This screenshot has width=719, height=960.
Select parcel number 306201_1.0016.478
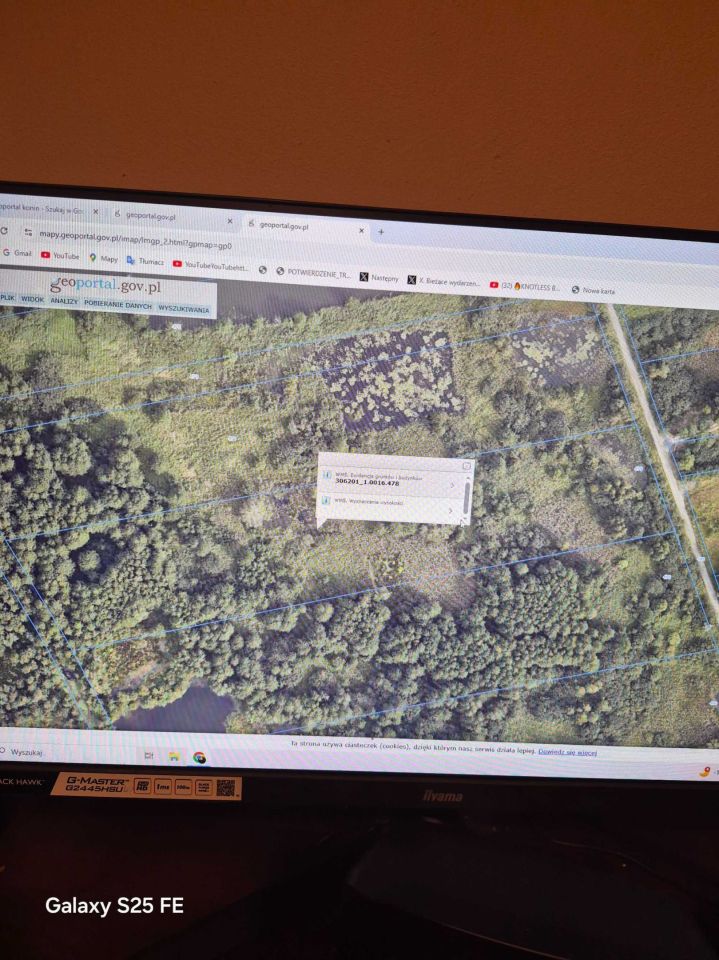[x=367, y=482]
